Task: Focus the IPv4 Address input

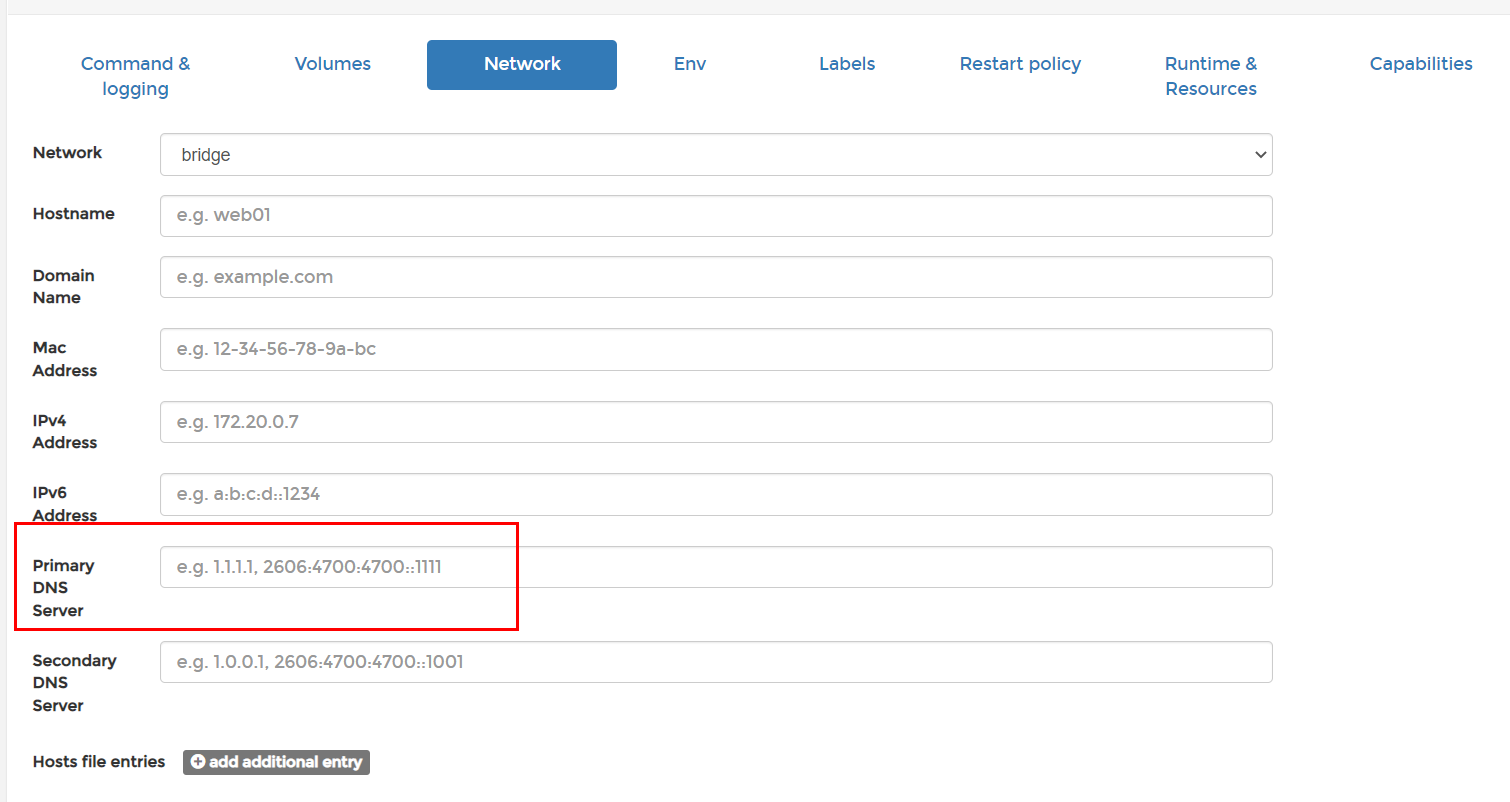Action: tap(715, 422)
